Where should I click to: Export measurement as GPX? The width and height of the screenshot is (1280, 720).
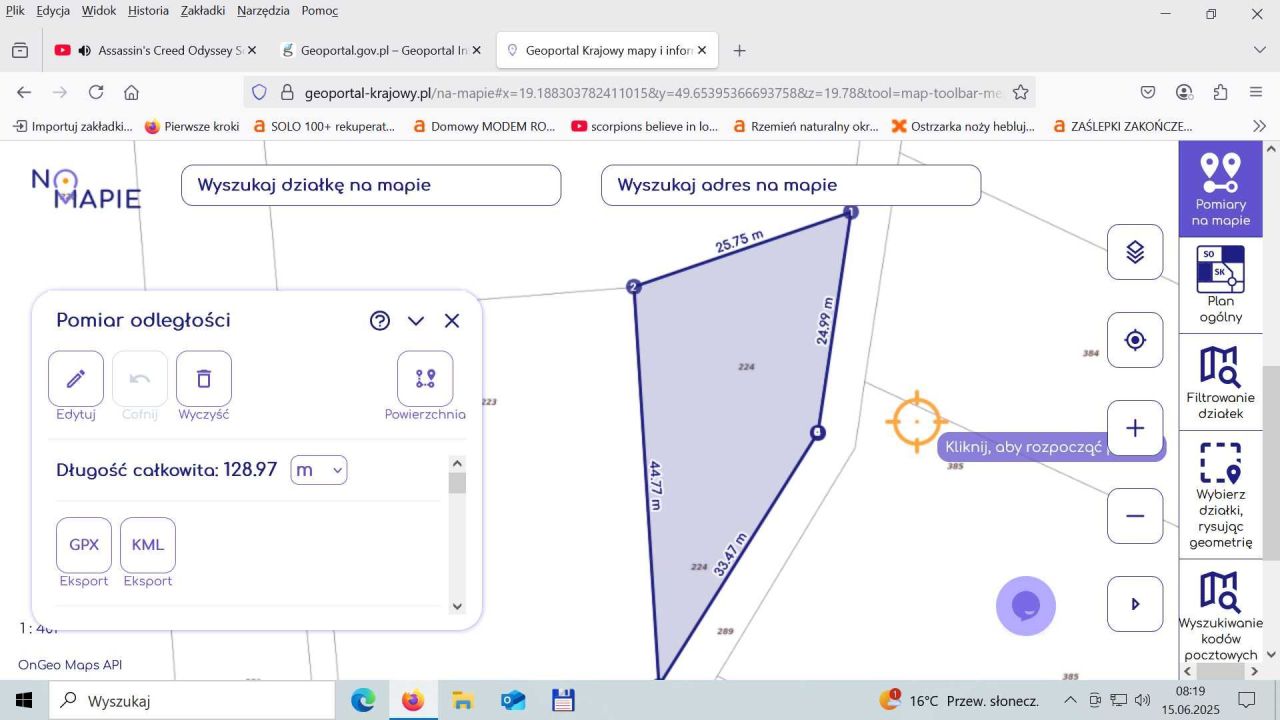[x=84, y=545]
